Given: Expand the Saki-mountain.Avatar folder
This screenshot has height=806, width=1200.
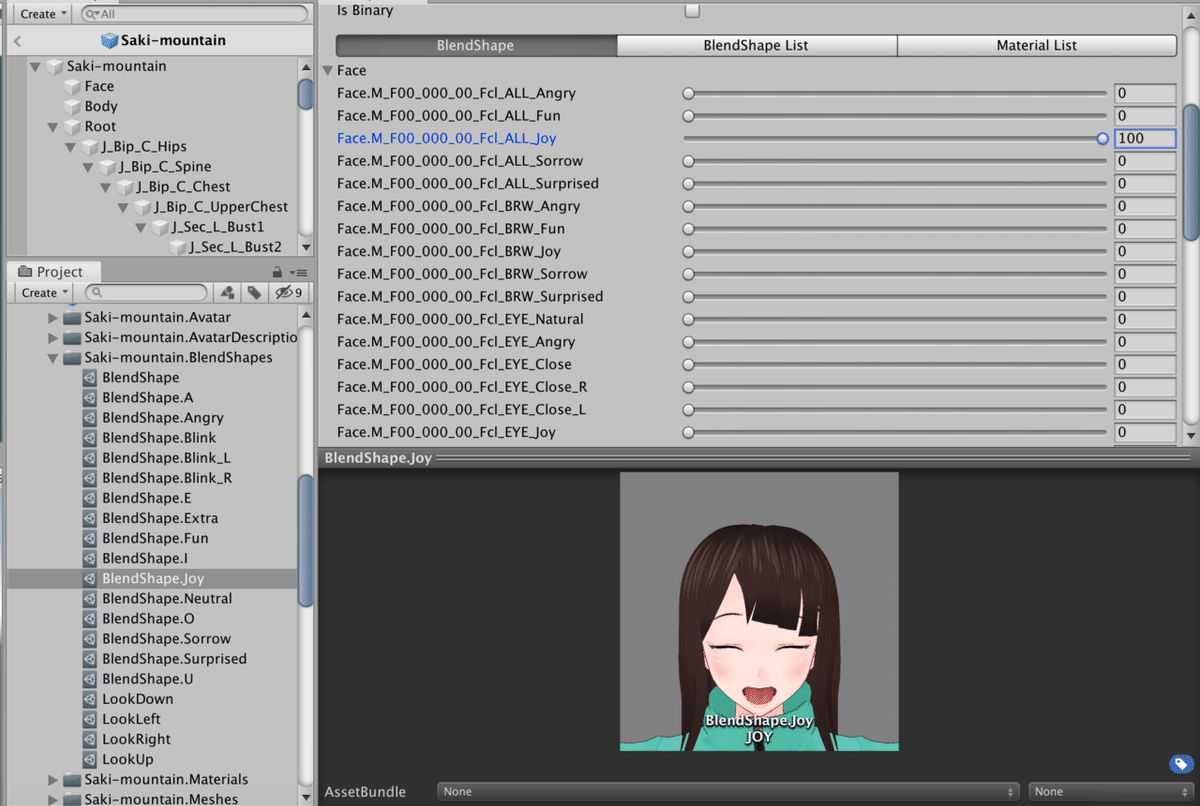Looking at the screenshot, I should click(x=54, y=317).
